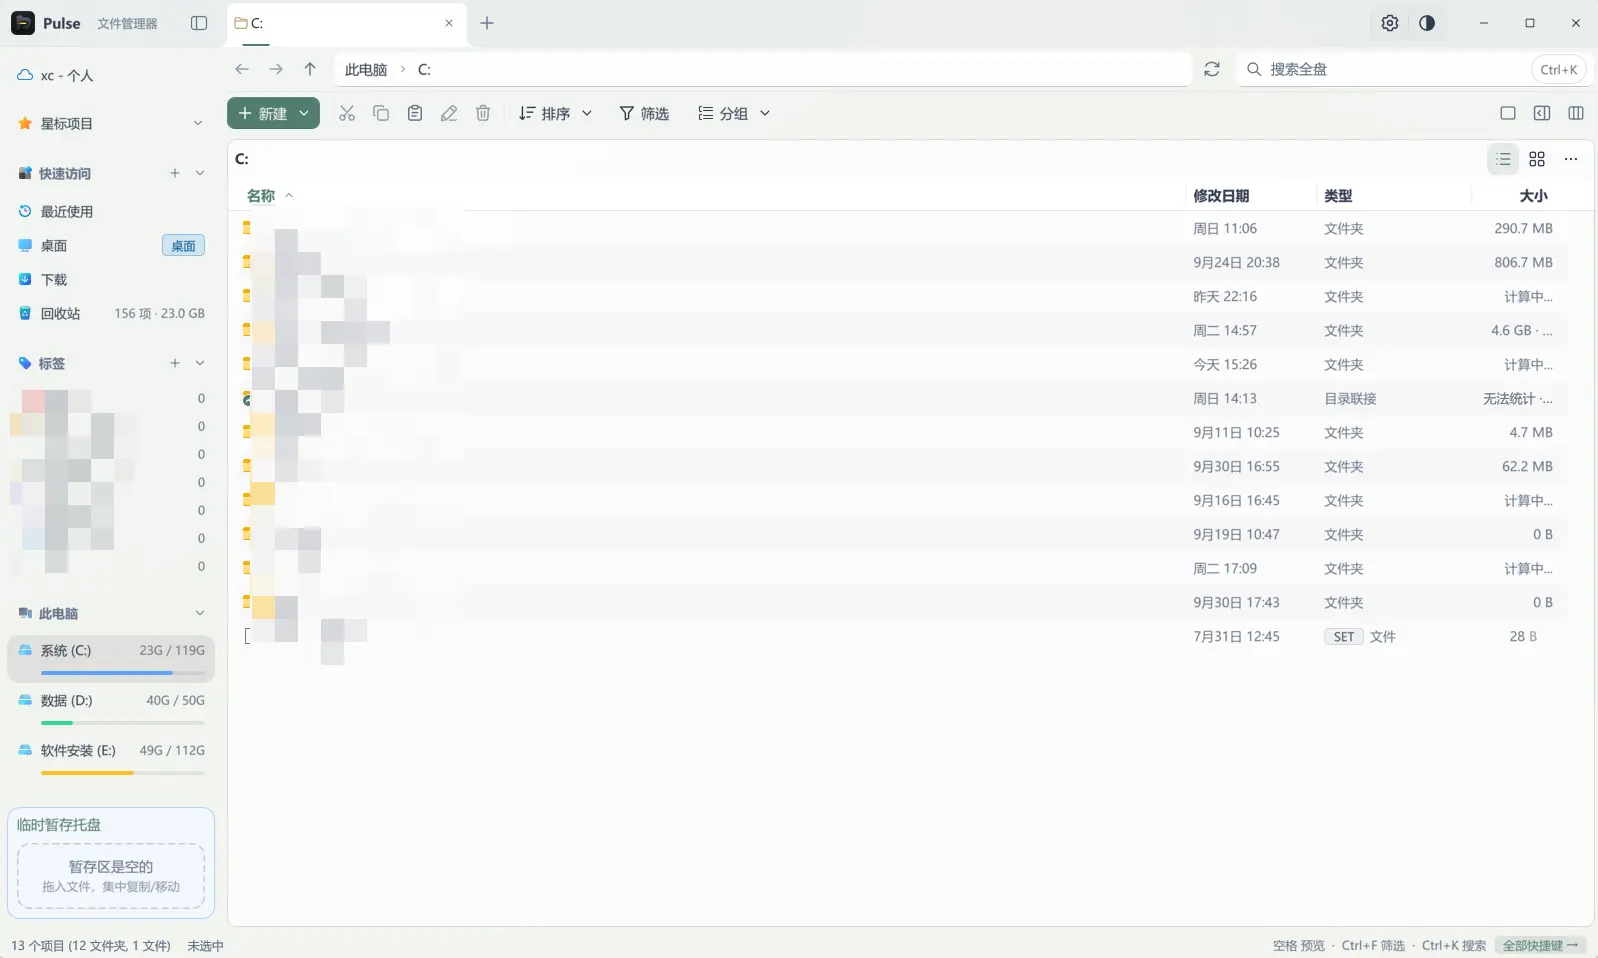
Task: Open 最近使用 in sidebar
Action: click(x=111, y=211)
